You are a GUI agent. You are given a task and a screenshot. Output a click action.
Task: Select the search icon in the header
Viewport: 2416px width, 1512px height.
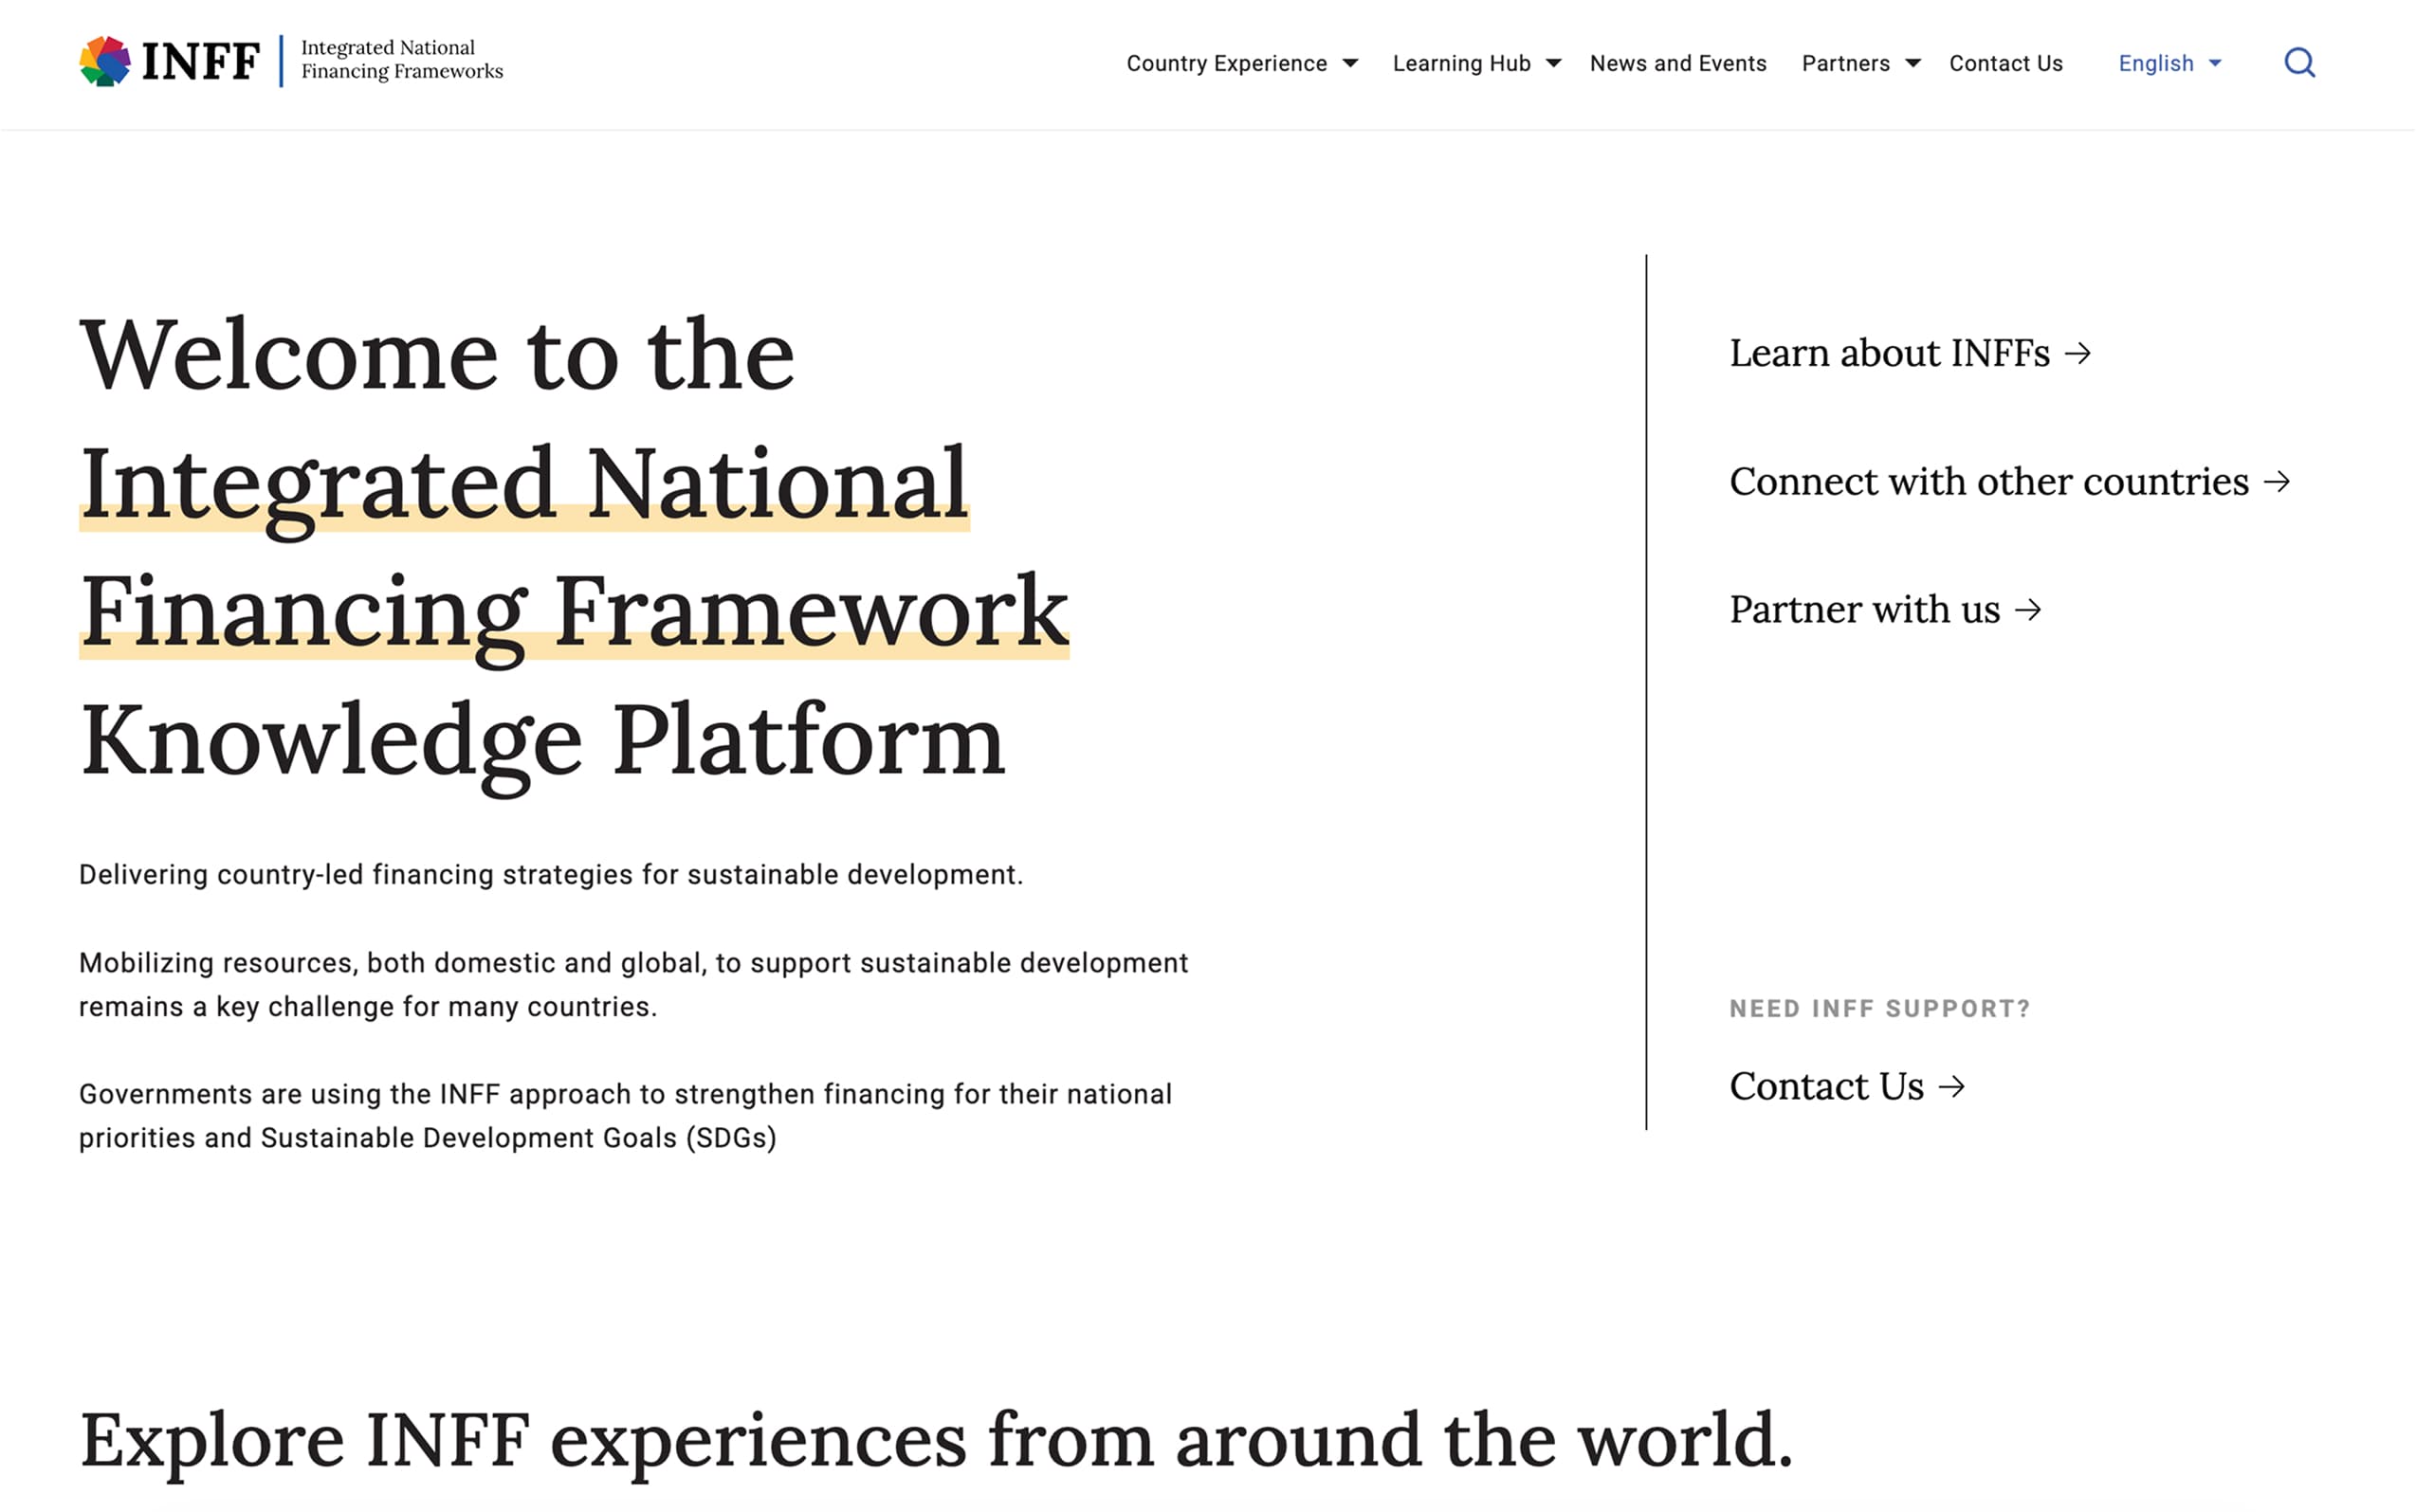(2299, 62)
